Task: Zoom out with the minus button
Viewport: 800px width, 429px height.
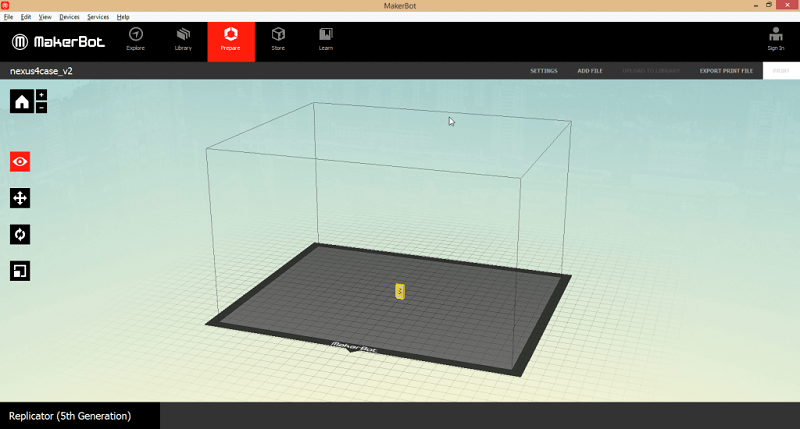Action: pos(41,107)
